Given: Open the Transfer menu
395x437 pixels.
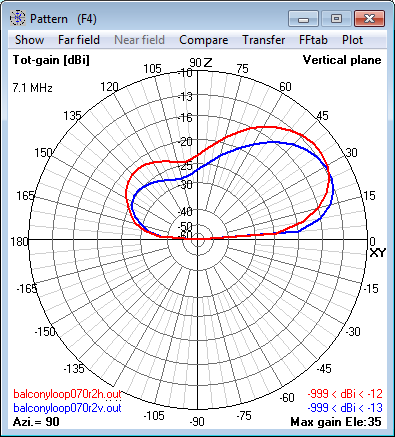Looking at the screenshot, I should 264,40.
